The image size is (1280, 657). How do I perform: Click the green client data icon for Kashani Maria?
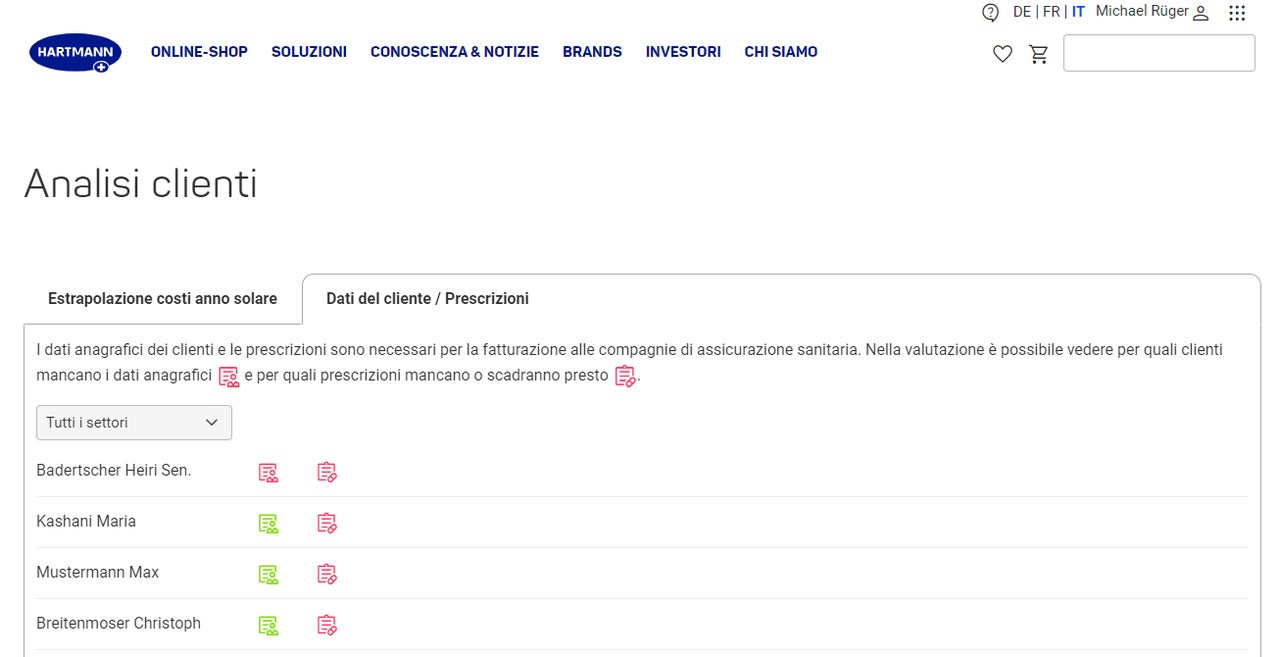pos(268,523)
